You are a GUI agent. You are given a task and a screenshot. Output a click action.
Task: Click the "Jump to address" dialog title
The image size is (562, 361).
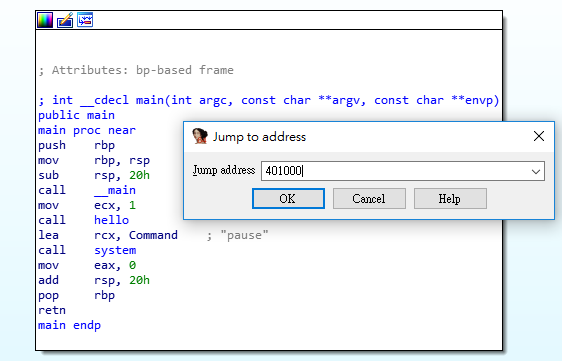point(259,137)
